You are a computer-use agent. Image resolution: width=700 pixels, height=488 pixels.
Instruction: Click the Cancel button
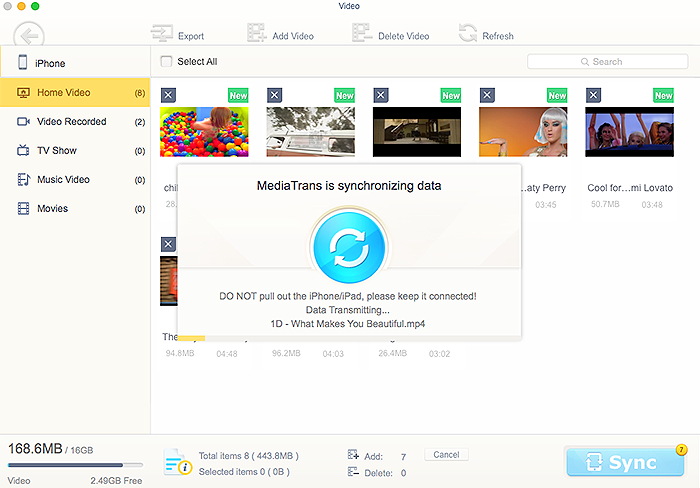[446, 455]
